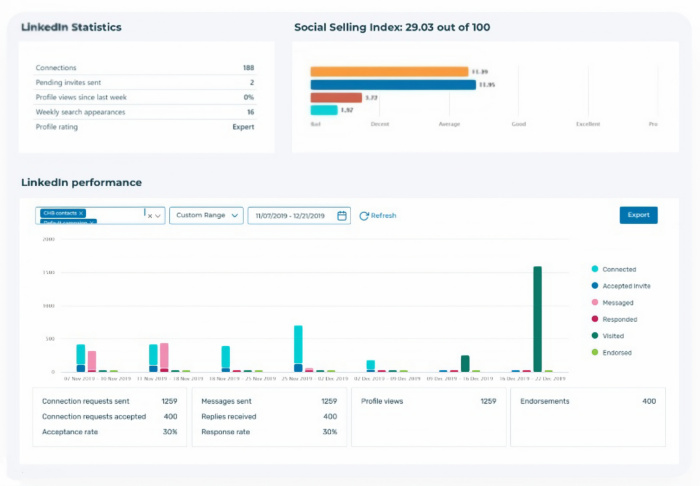Click the Profile rating row
Screen dimensions: 700x486
click(144, 127)
